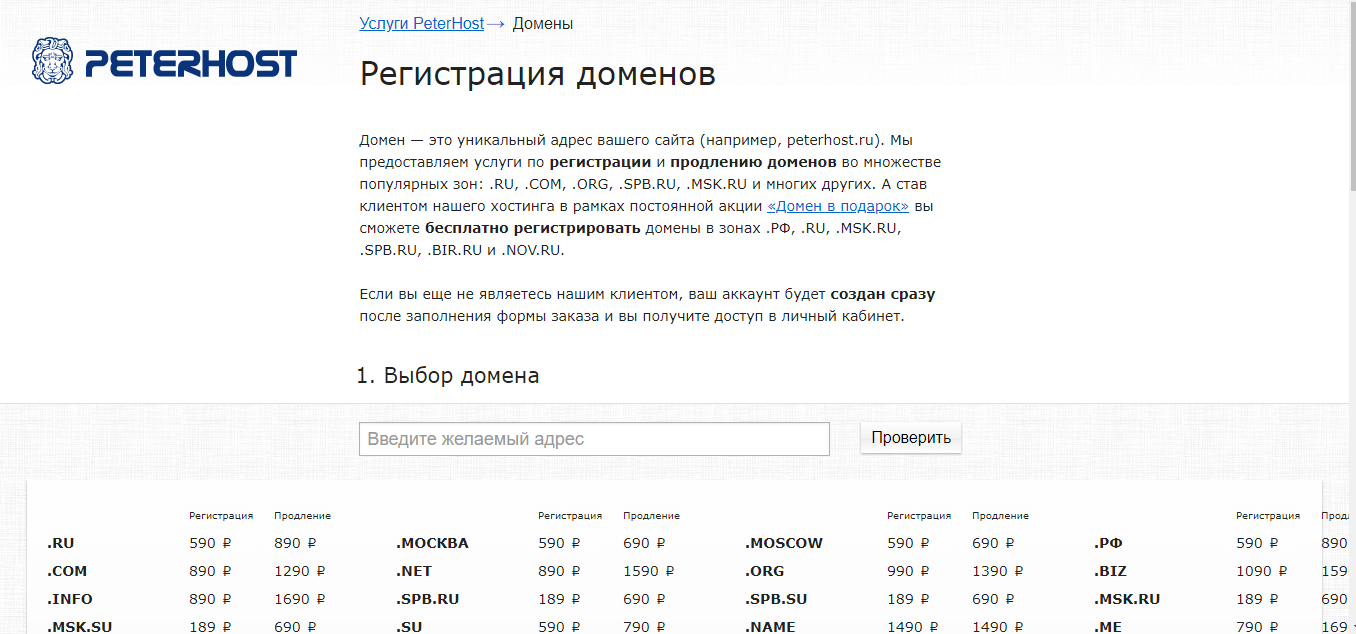Screen dimensions: 1356x634
Task: Click the Домены breadcrumb text
Action: (x=543, y=23)
